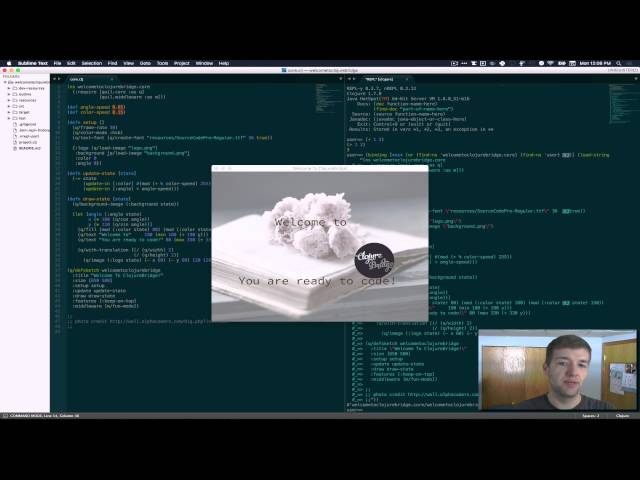
Task: Click the ClojureBridge logo in sketch window
Action: 374,261
